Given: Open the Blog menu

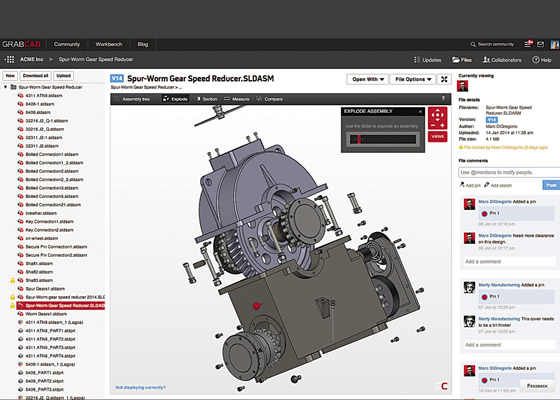Looking at the screenshot, I should [143, 44].
